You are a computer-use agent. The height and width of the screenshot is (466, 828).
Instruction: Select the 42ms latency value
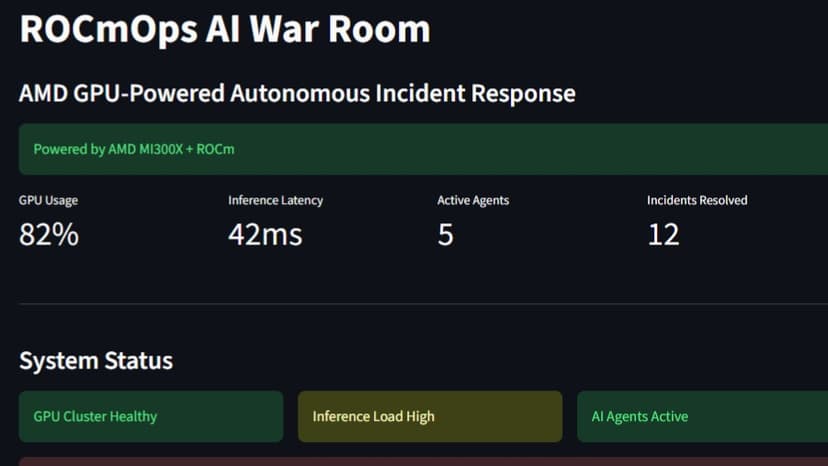[x=265, y=234]
